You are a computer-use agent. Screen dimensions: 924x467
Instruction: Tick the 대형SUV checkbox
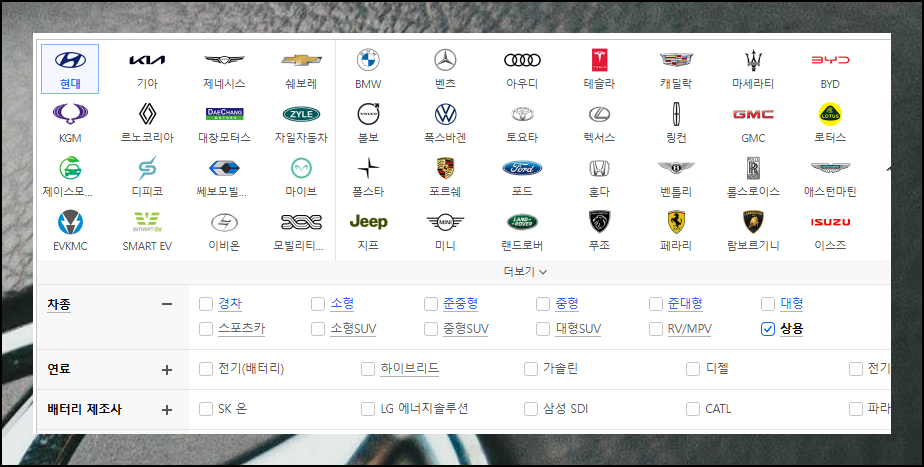click(543, 329)
